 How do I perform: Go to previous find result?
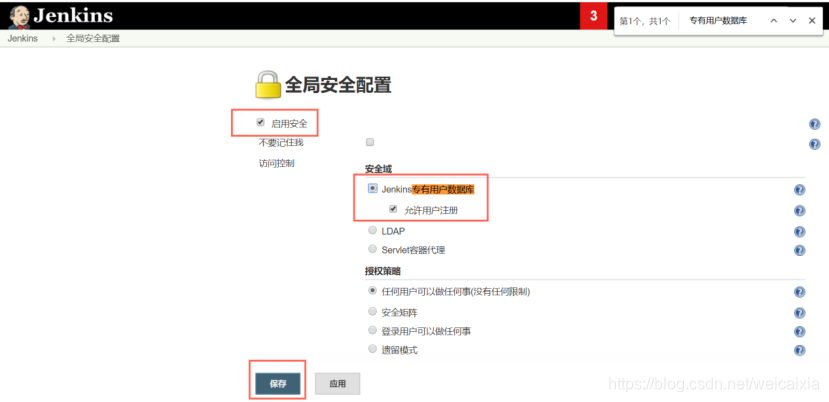coord(773,21)
